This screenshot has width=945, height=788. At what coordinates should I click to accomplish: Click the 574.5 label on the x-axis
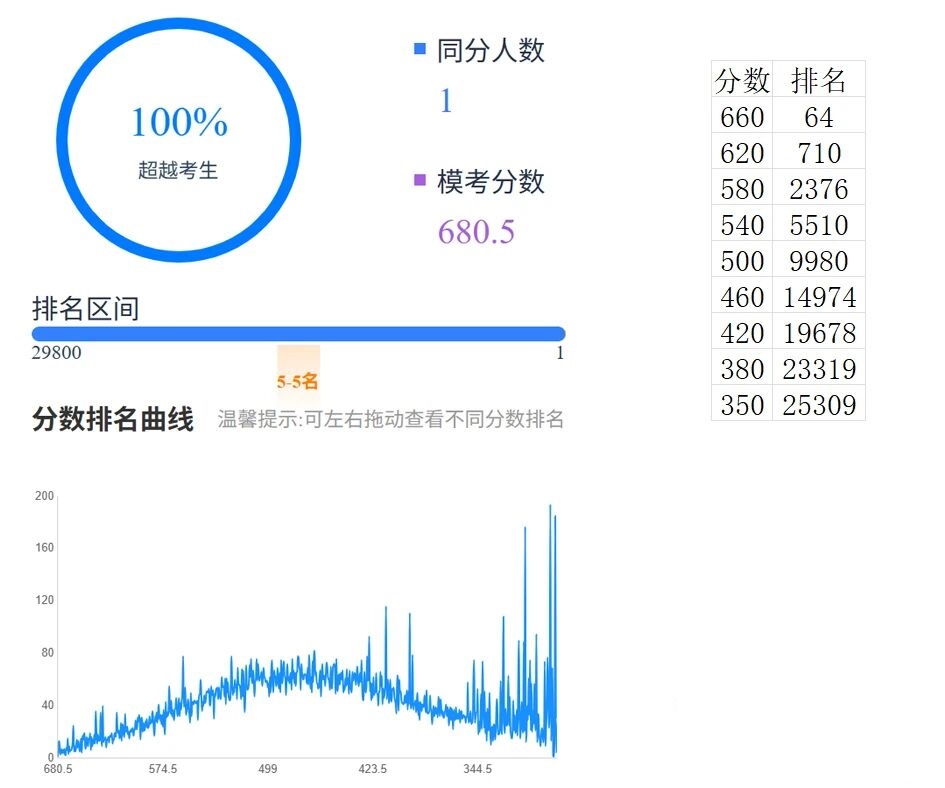click(x=162, y=769)
